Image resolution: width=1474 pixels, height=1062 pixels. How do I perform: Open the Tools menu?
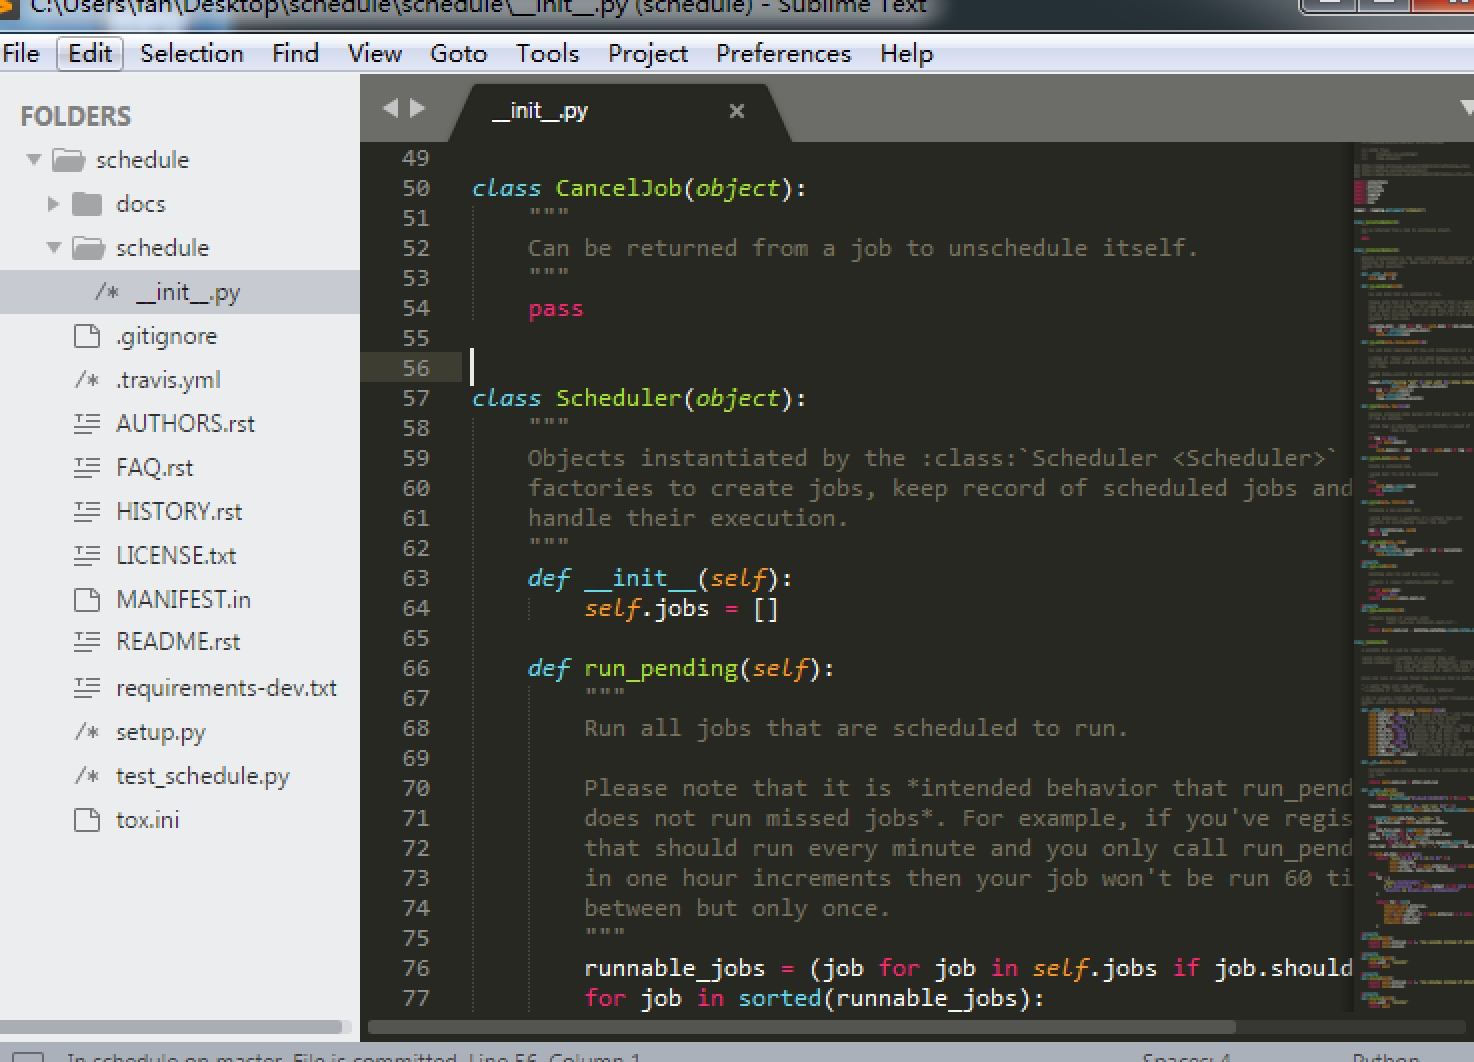pos(547,53)
